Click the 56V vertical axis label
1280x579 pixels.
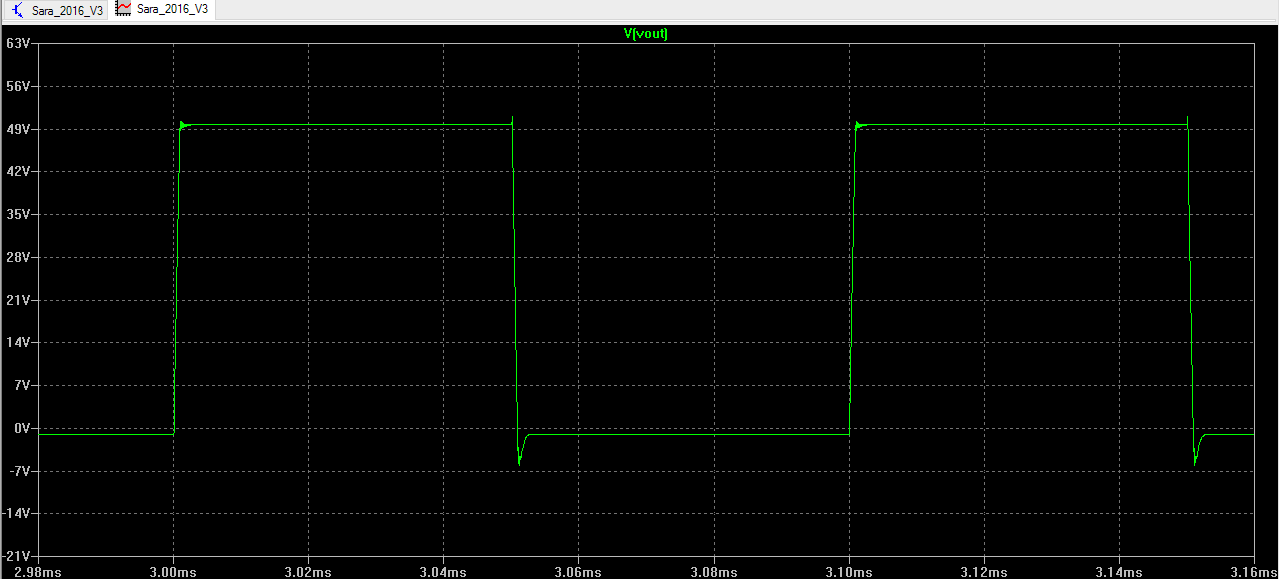pos(20,87)
